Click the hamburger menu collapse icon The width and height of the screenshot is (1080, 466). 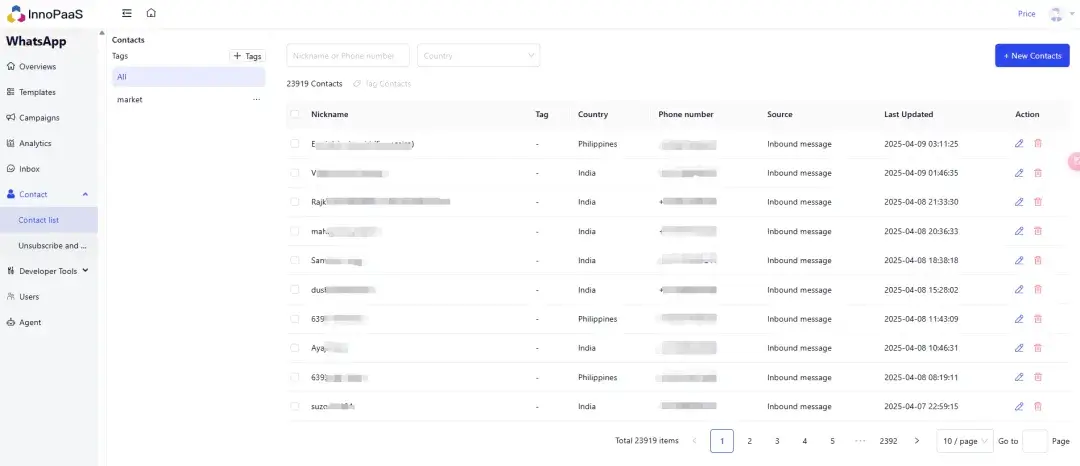(126, 13)
